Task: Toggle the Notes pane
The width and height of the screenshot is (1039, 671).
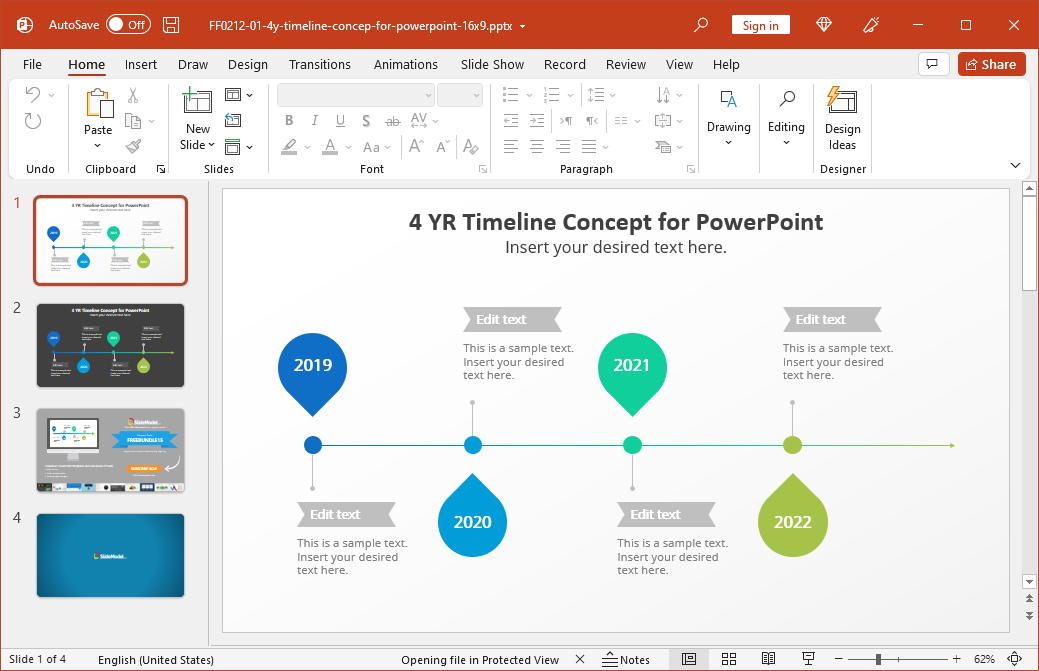Action: pyautogui.click(x=626, y=659)
